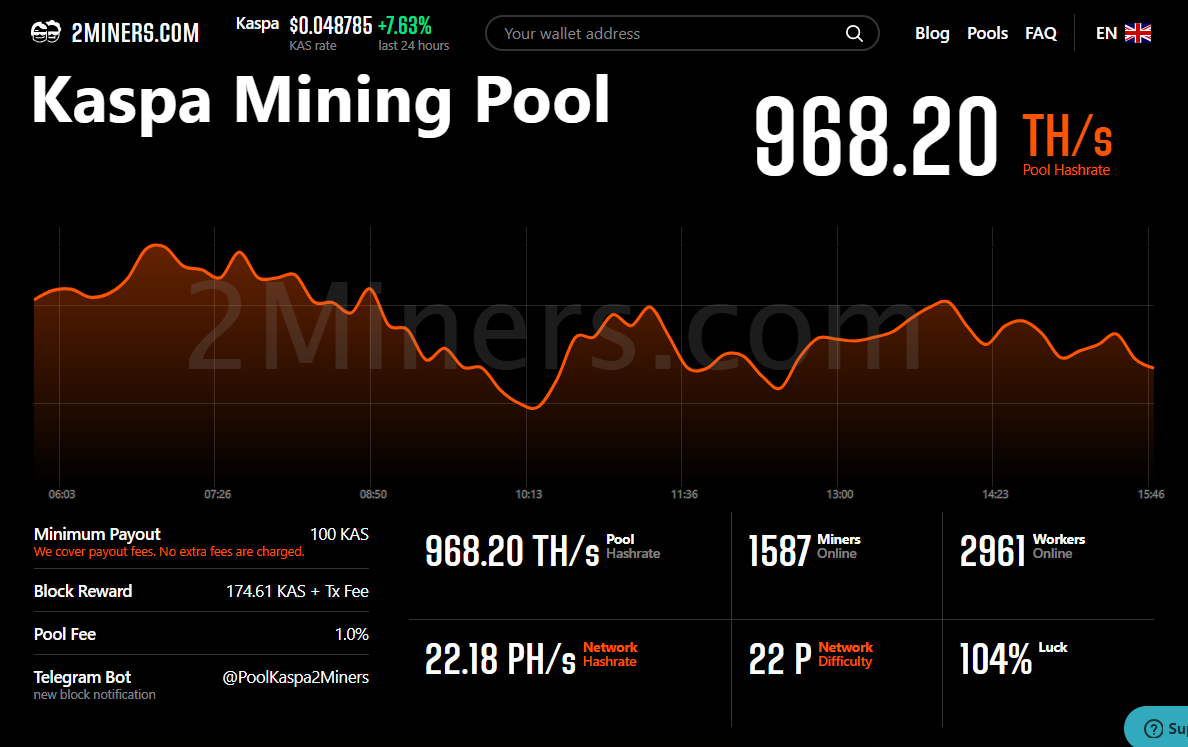This screenshot has height=747, width=1188.
Task: Click the 08:50 time label on chart
Action: tap(373, 494)
